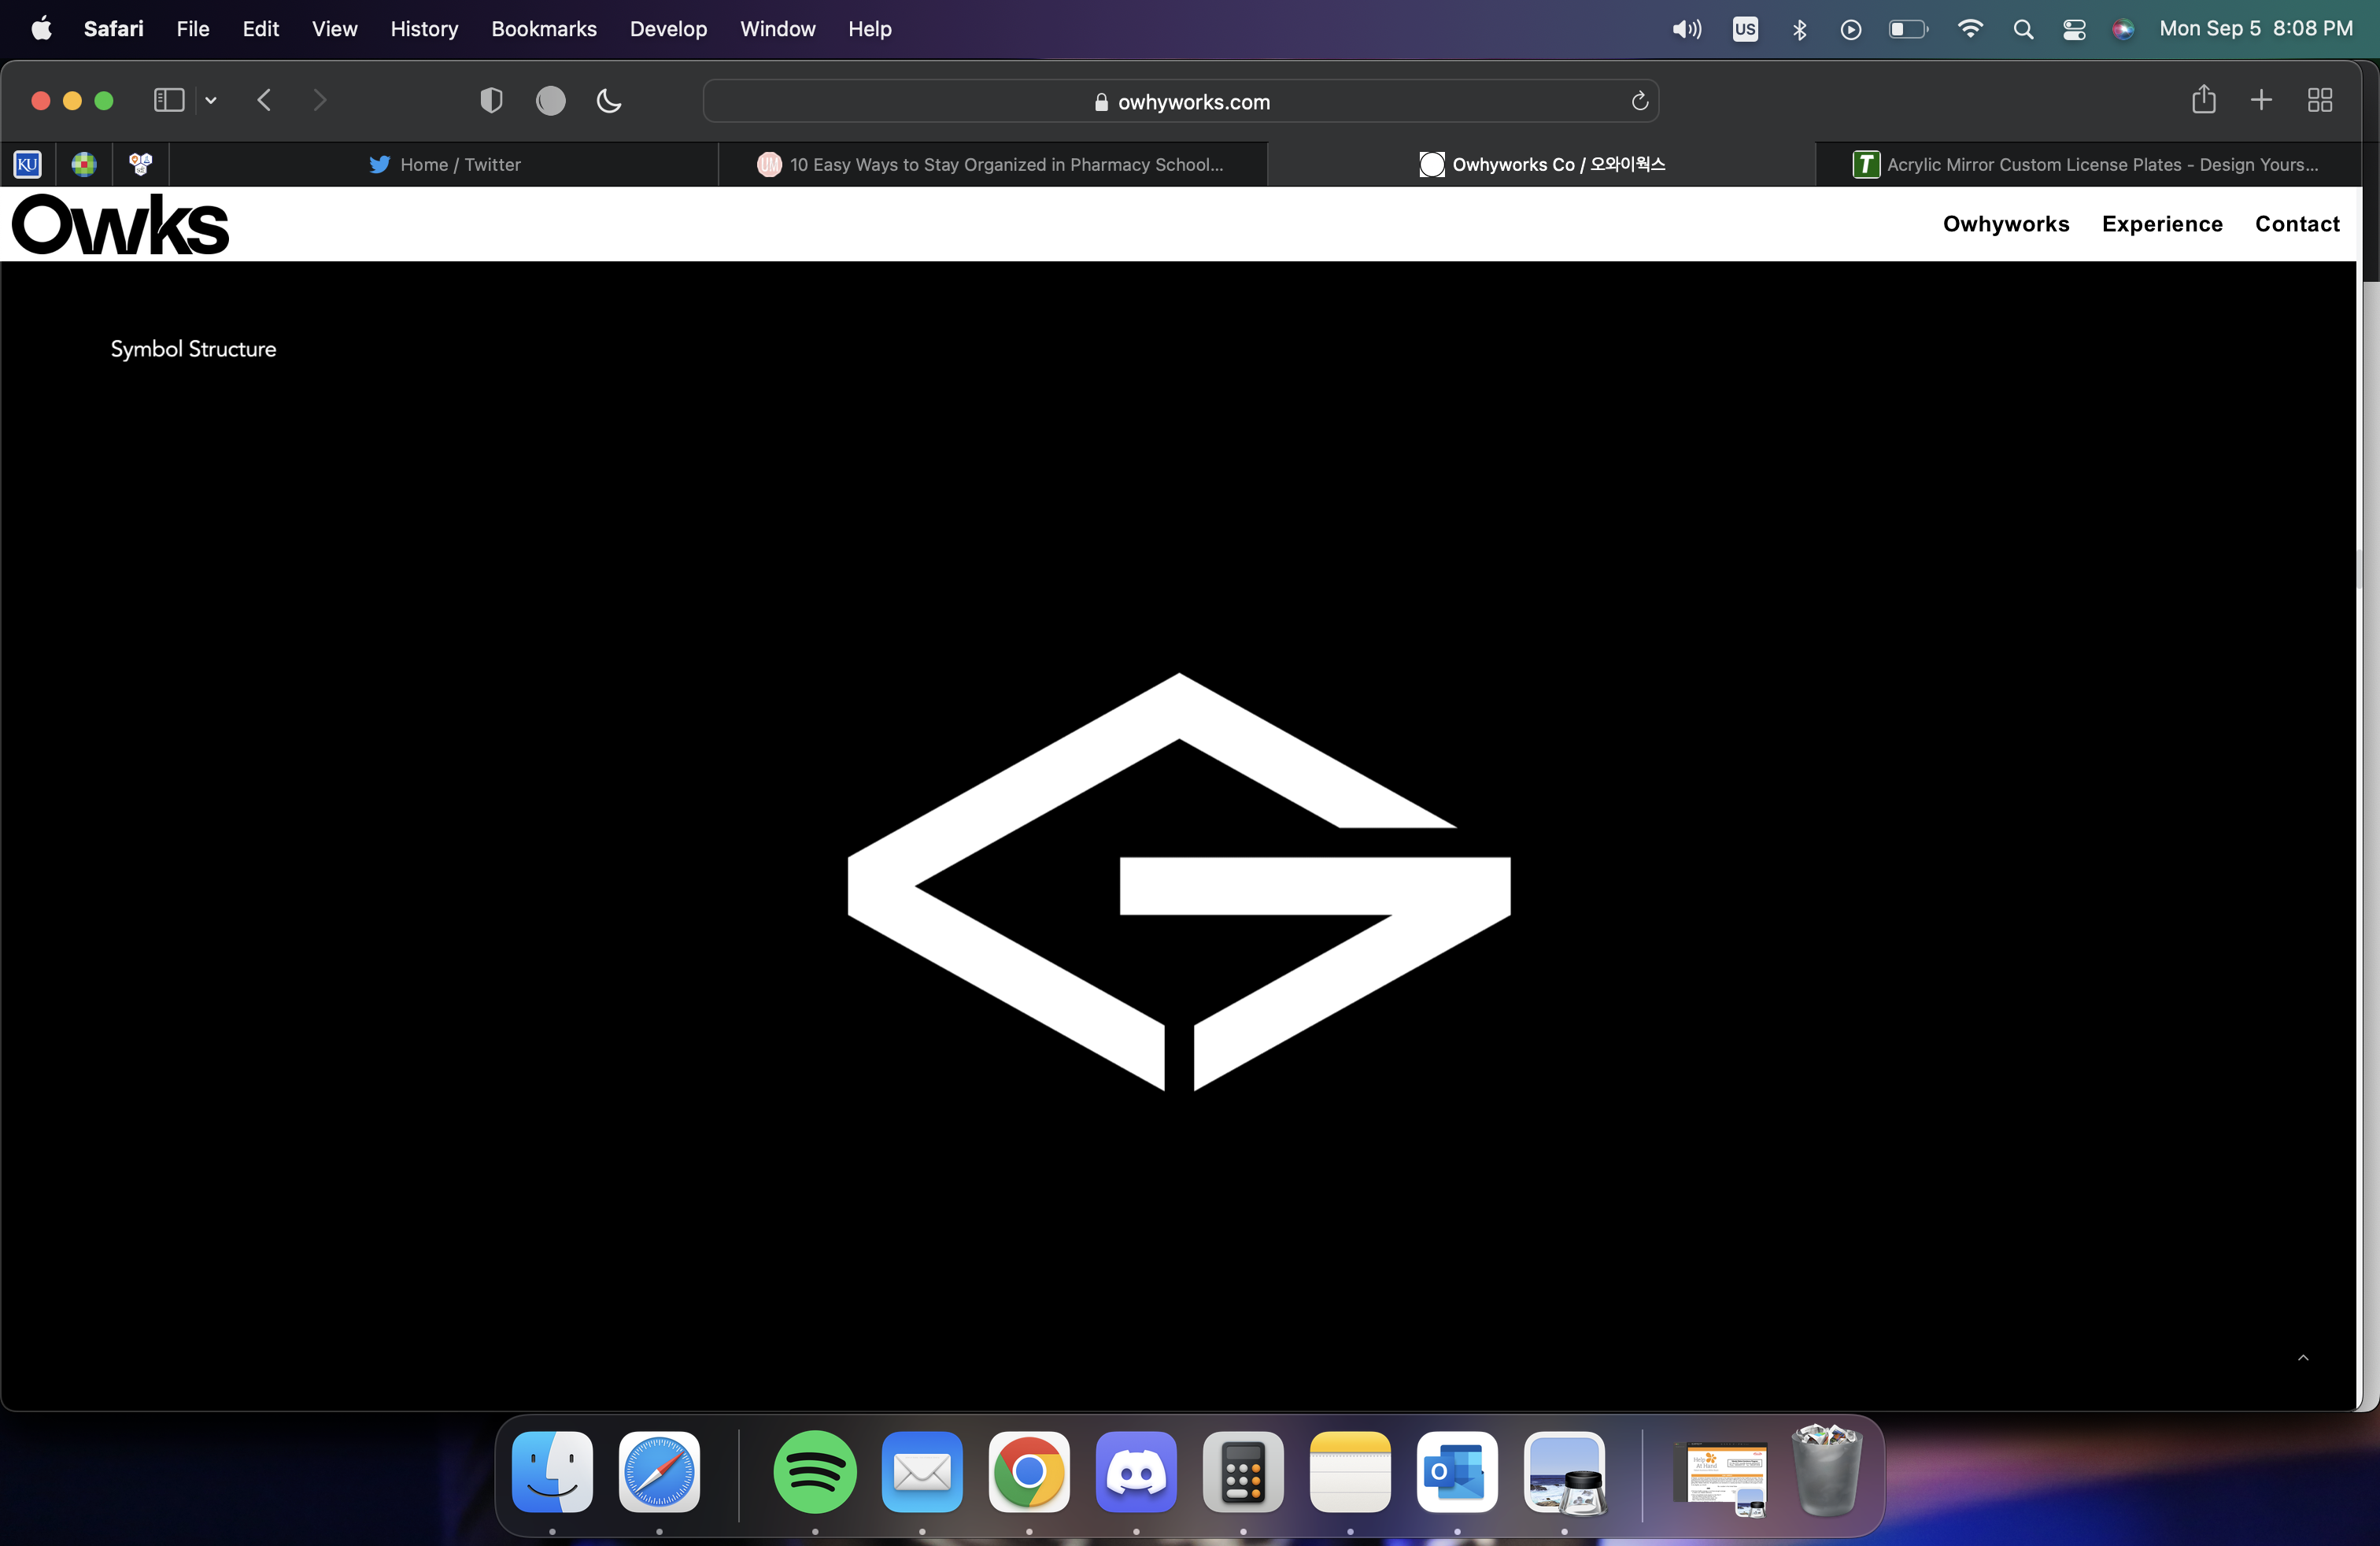Open the Share menu
This screenshot has height=1546, width=2380.
pyautogui.click(x=2203, y=99)
